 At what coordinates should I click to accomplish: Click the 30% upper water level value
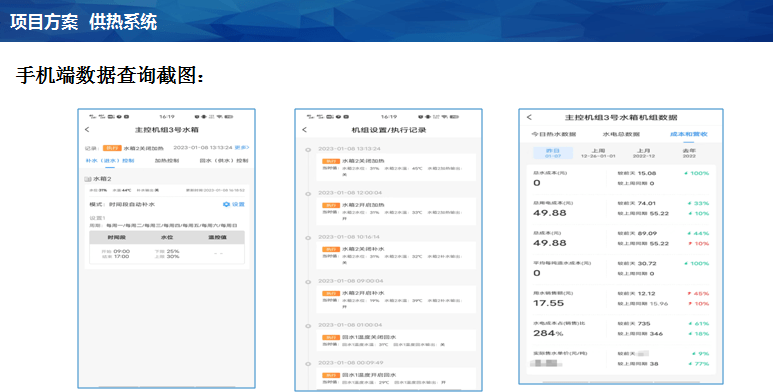[173, 256]
